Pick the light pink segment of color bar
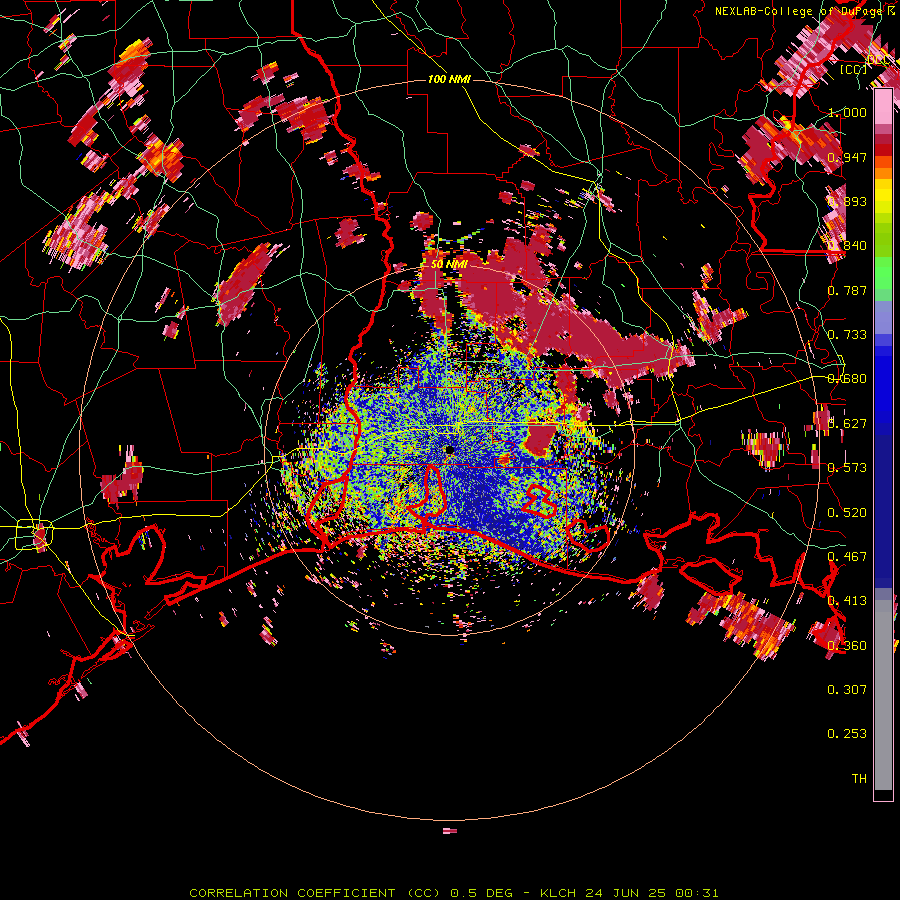The image size is (900, 900). pos(883,107)
